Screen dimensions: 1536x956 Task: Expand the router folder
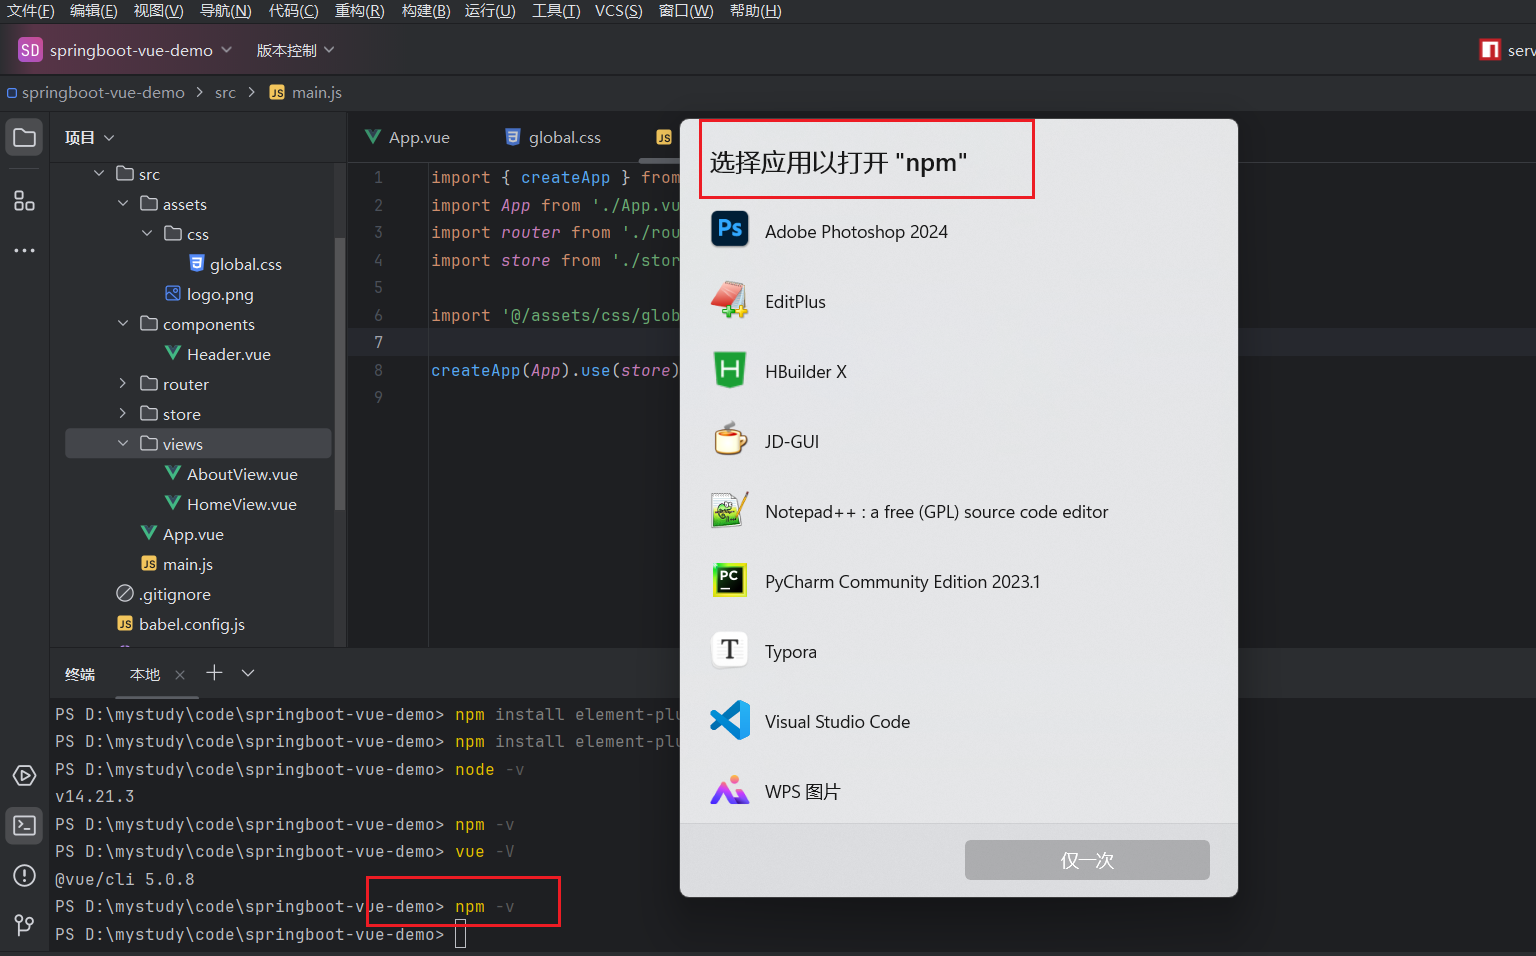123,384
